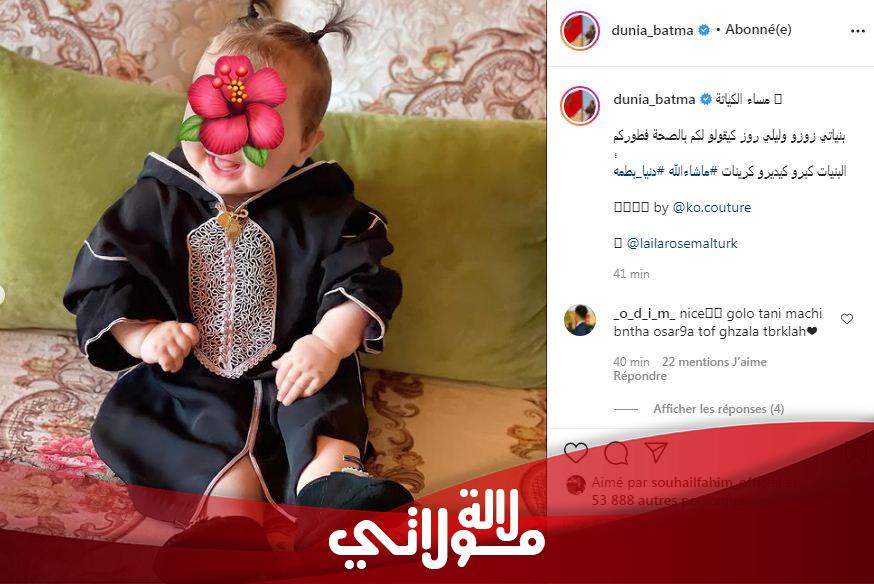Open the three-dots more options menu

(857, 31)
